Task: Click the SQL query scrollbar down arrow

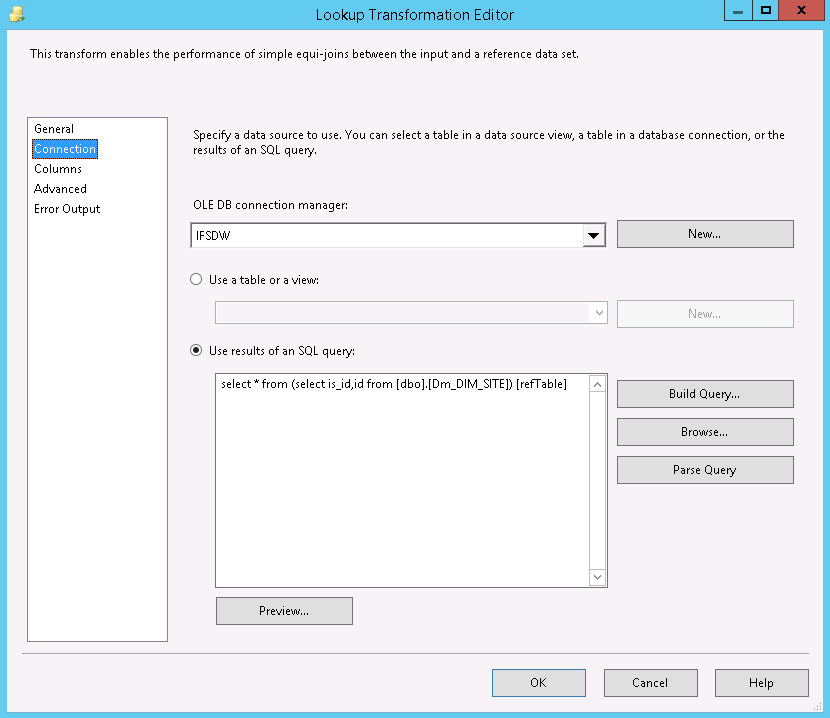Action: point(598,577)
